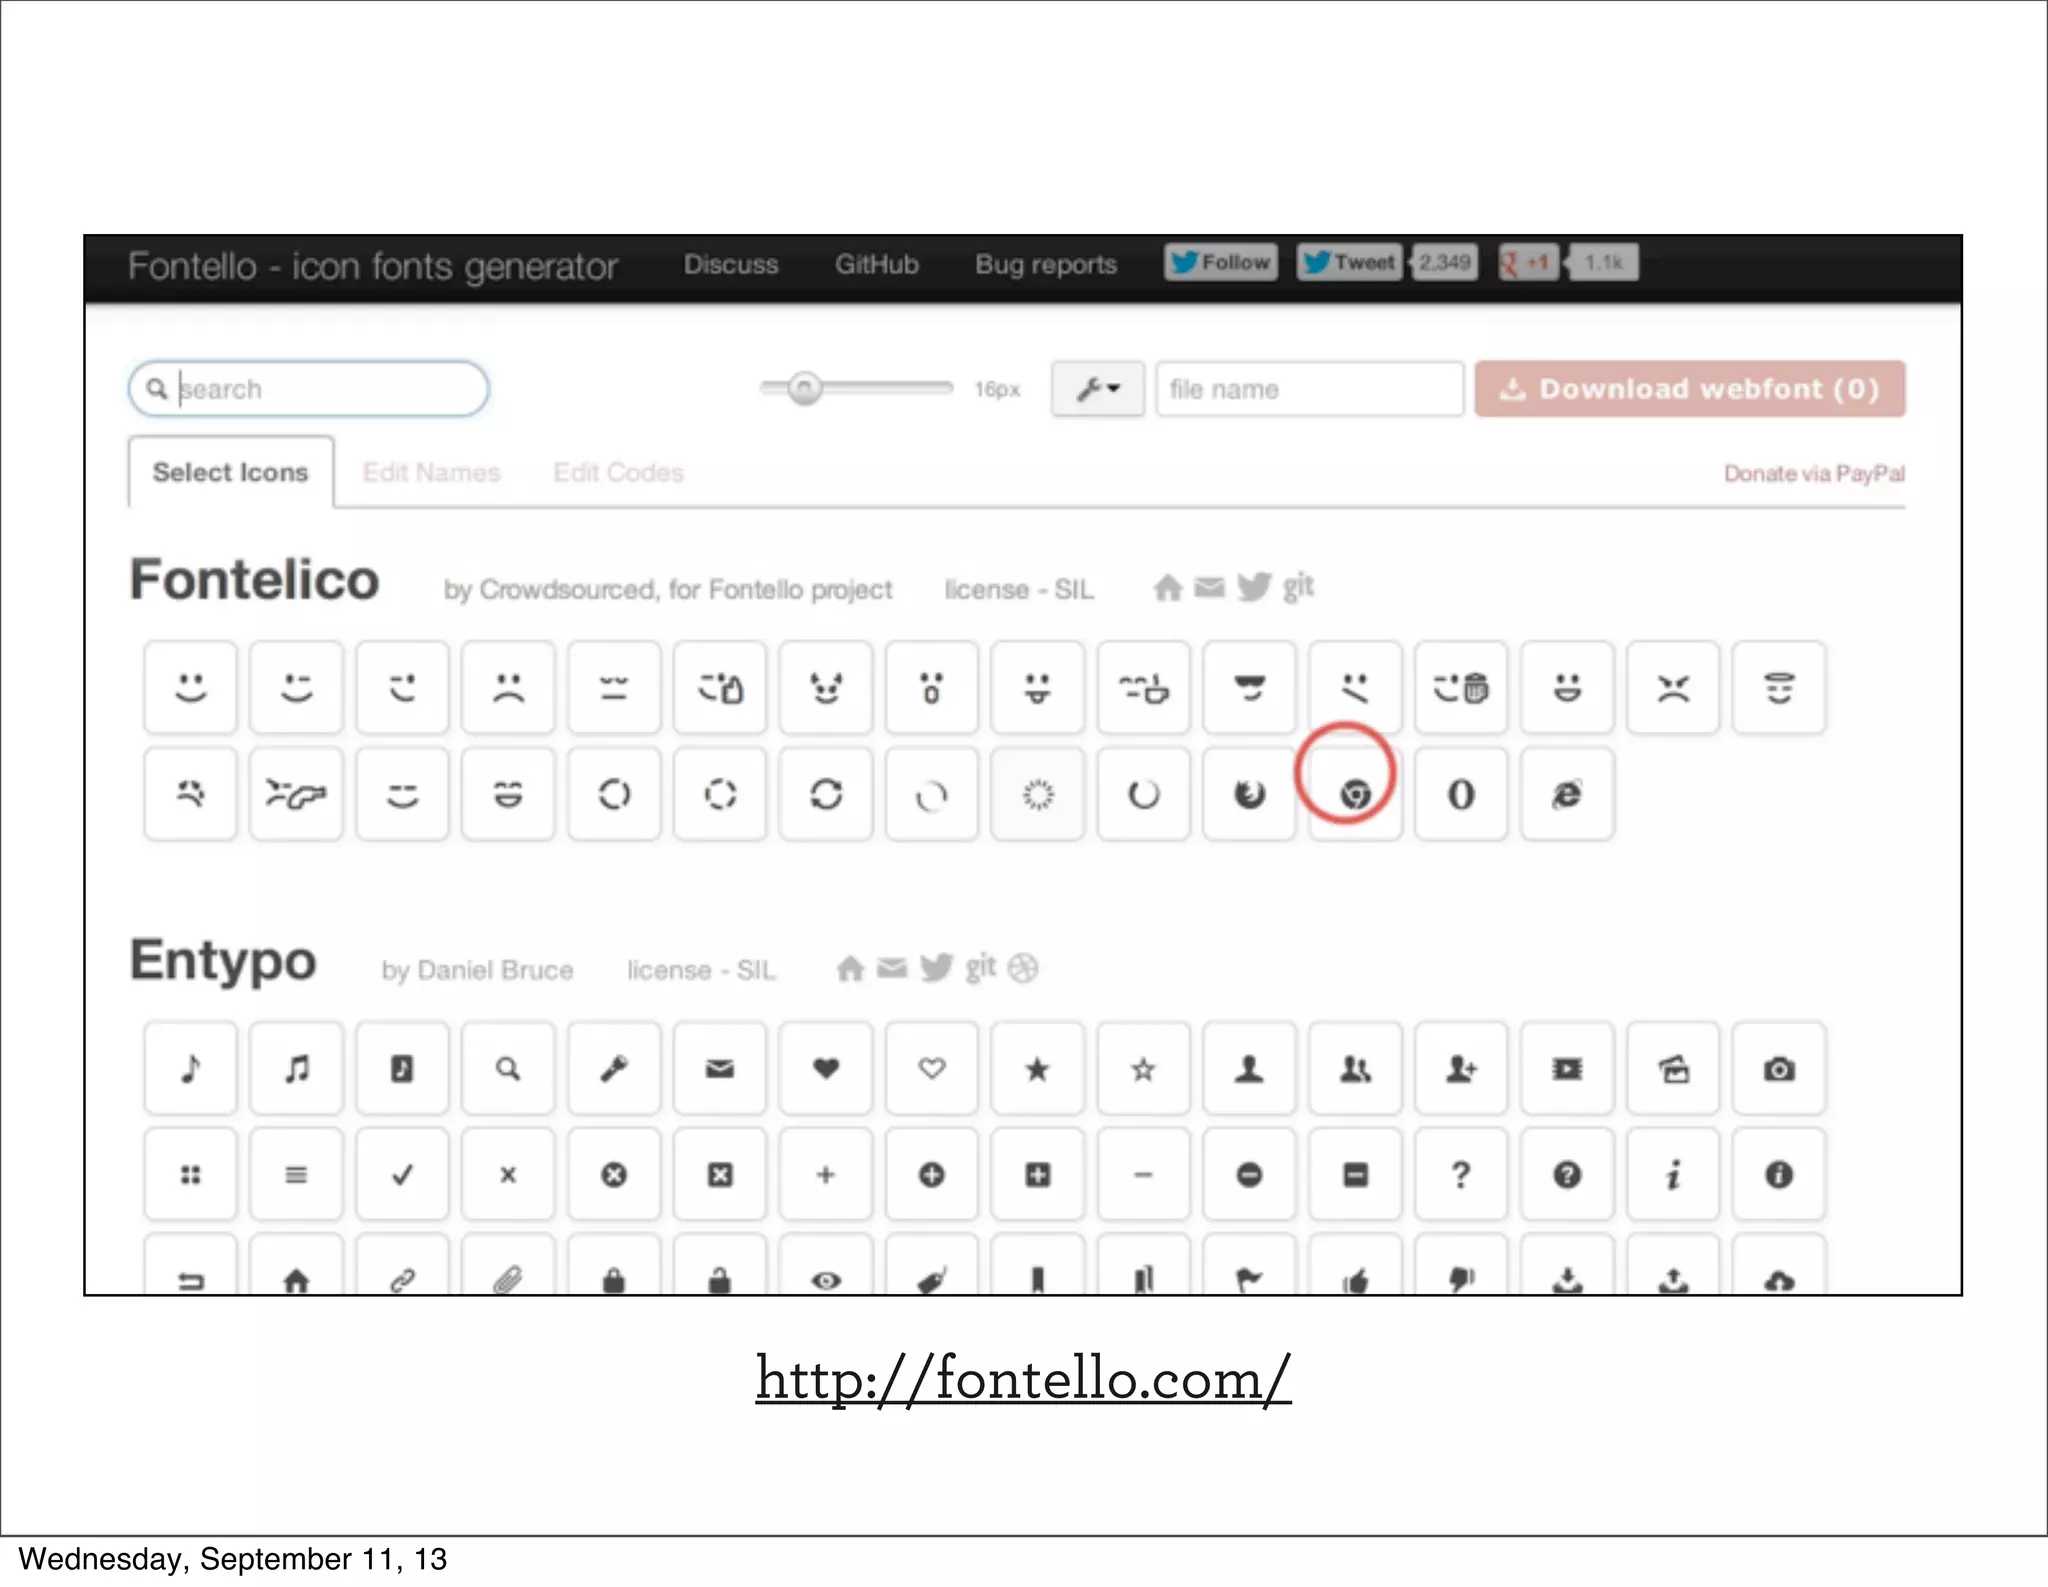Select the Fontelico unhappy face icon
The image size is (2048, 1587).
pos(508,688)
